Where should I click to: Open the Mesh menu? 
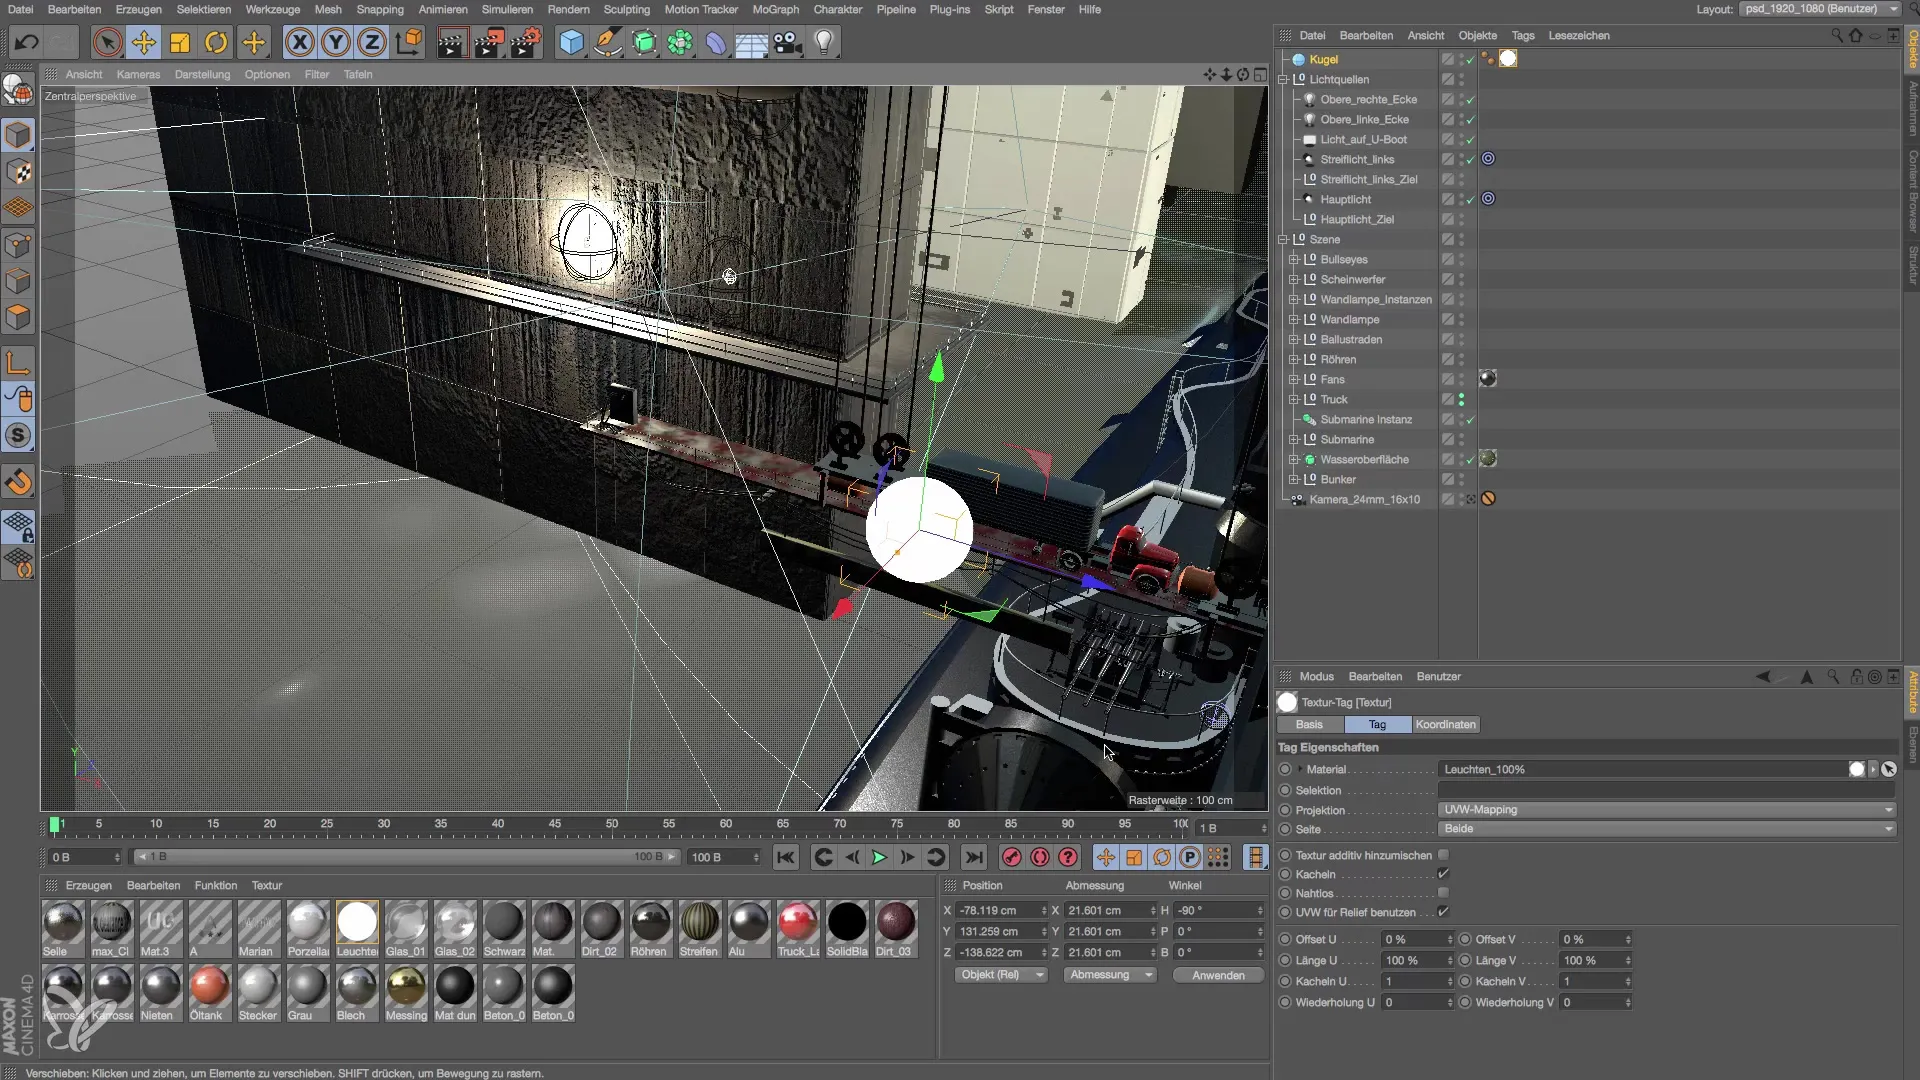(x=328, y=9)
